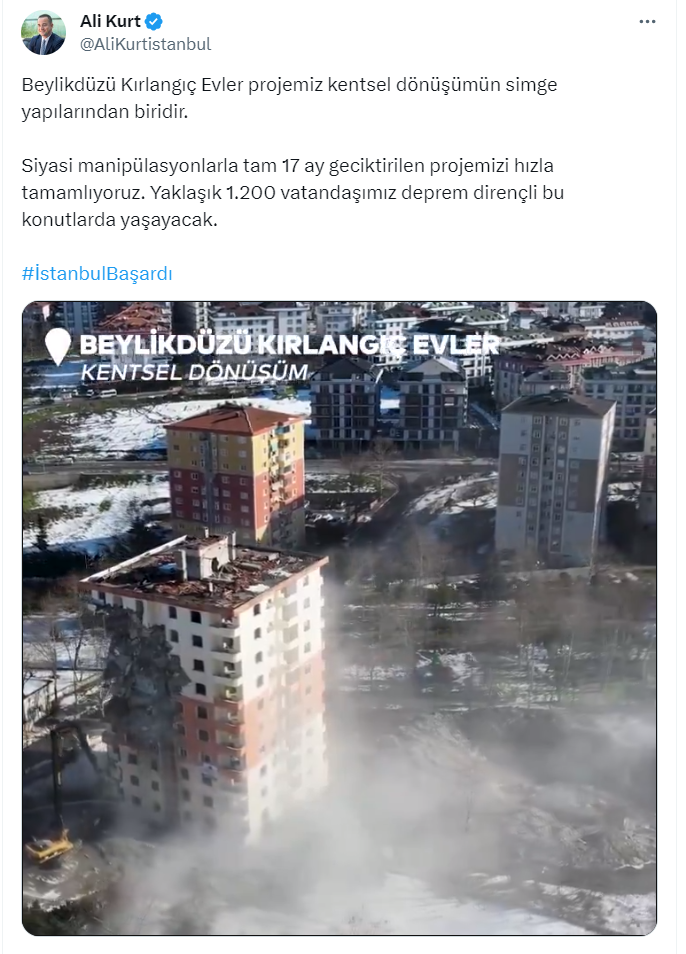Image resolution: width=686 pixels, height=954 pixels.
Task: Select the paragraph mentioning 17 ay geciktirilen
Action: [x=293, y=192]
